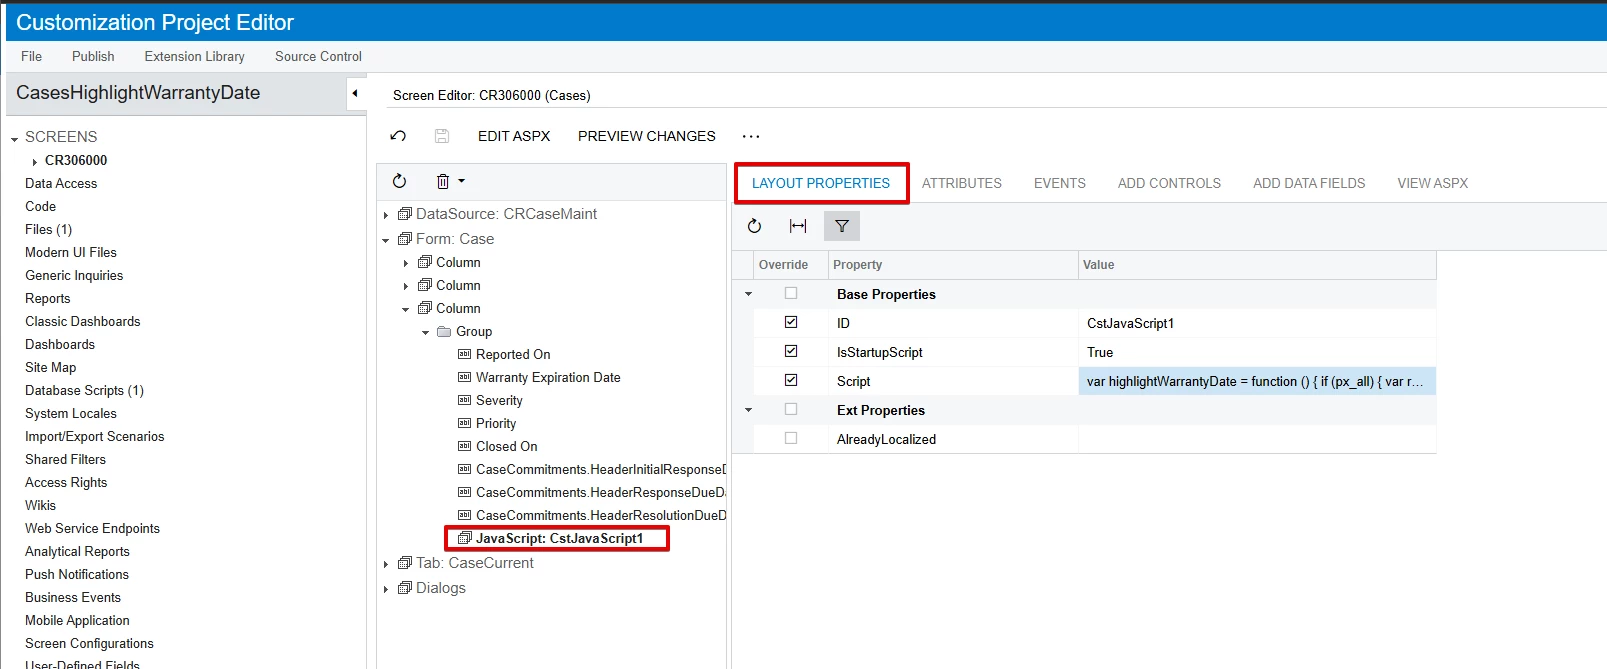Open Mobile Application in navigation
The image size is (1607, 669).
[77, 621]
